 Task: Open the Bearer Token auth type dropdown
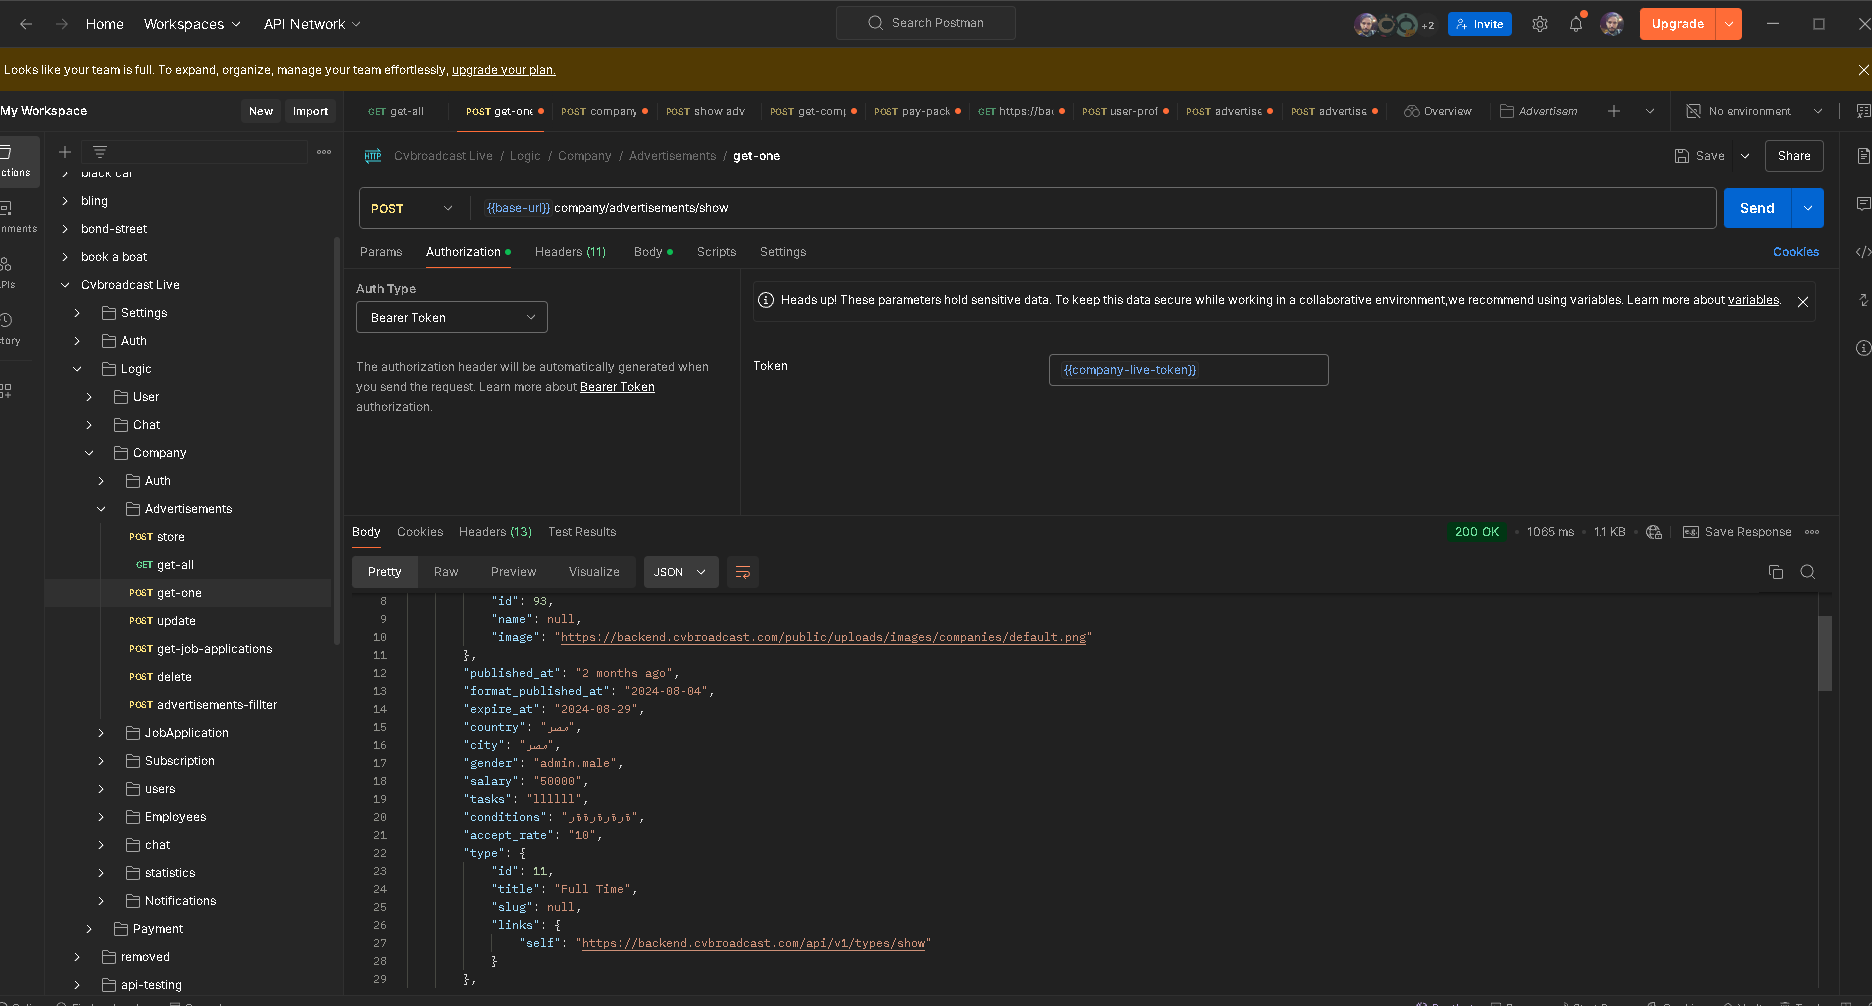[x=452, y=317]
